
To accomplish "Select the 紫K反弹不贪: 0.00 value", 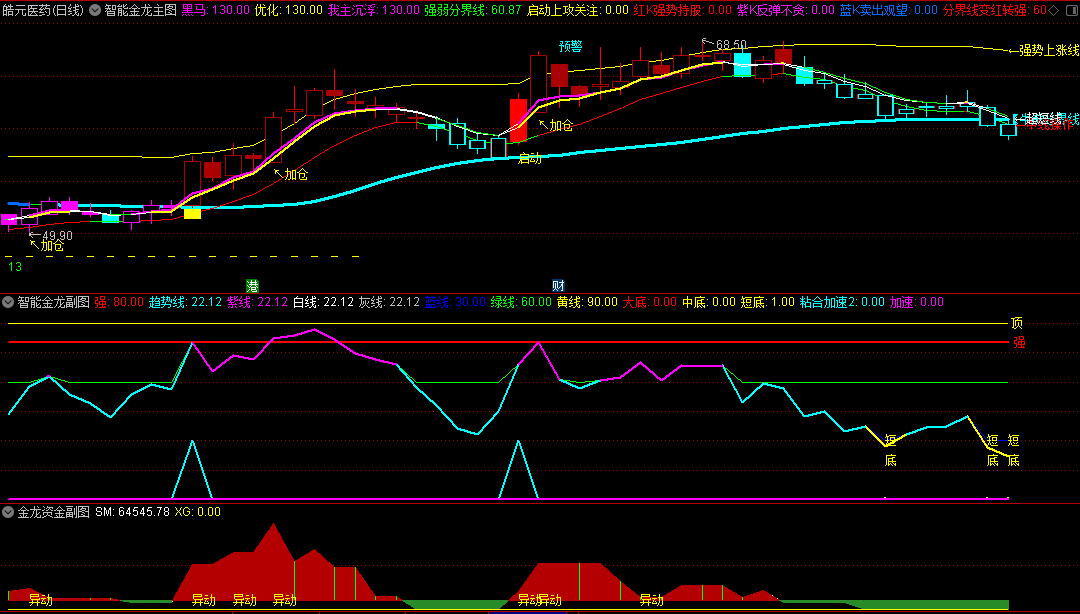I will tap(786, 10).
